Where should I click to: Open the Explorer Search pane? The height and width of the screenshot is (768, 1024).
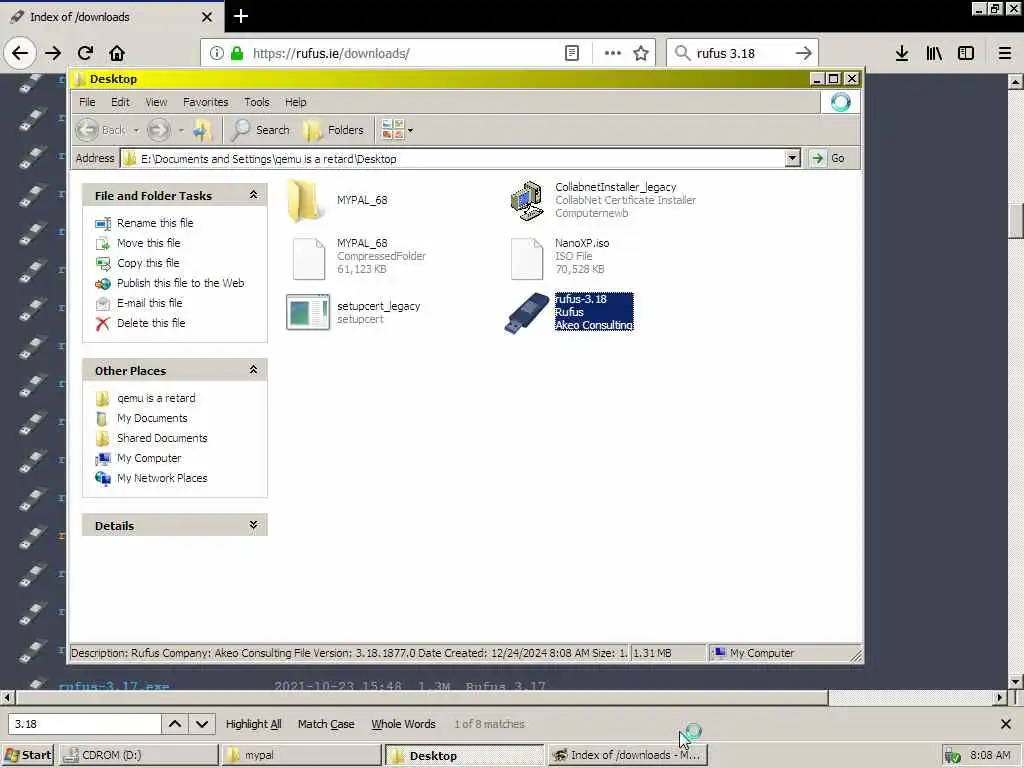pos(261,130)
